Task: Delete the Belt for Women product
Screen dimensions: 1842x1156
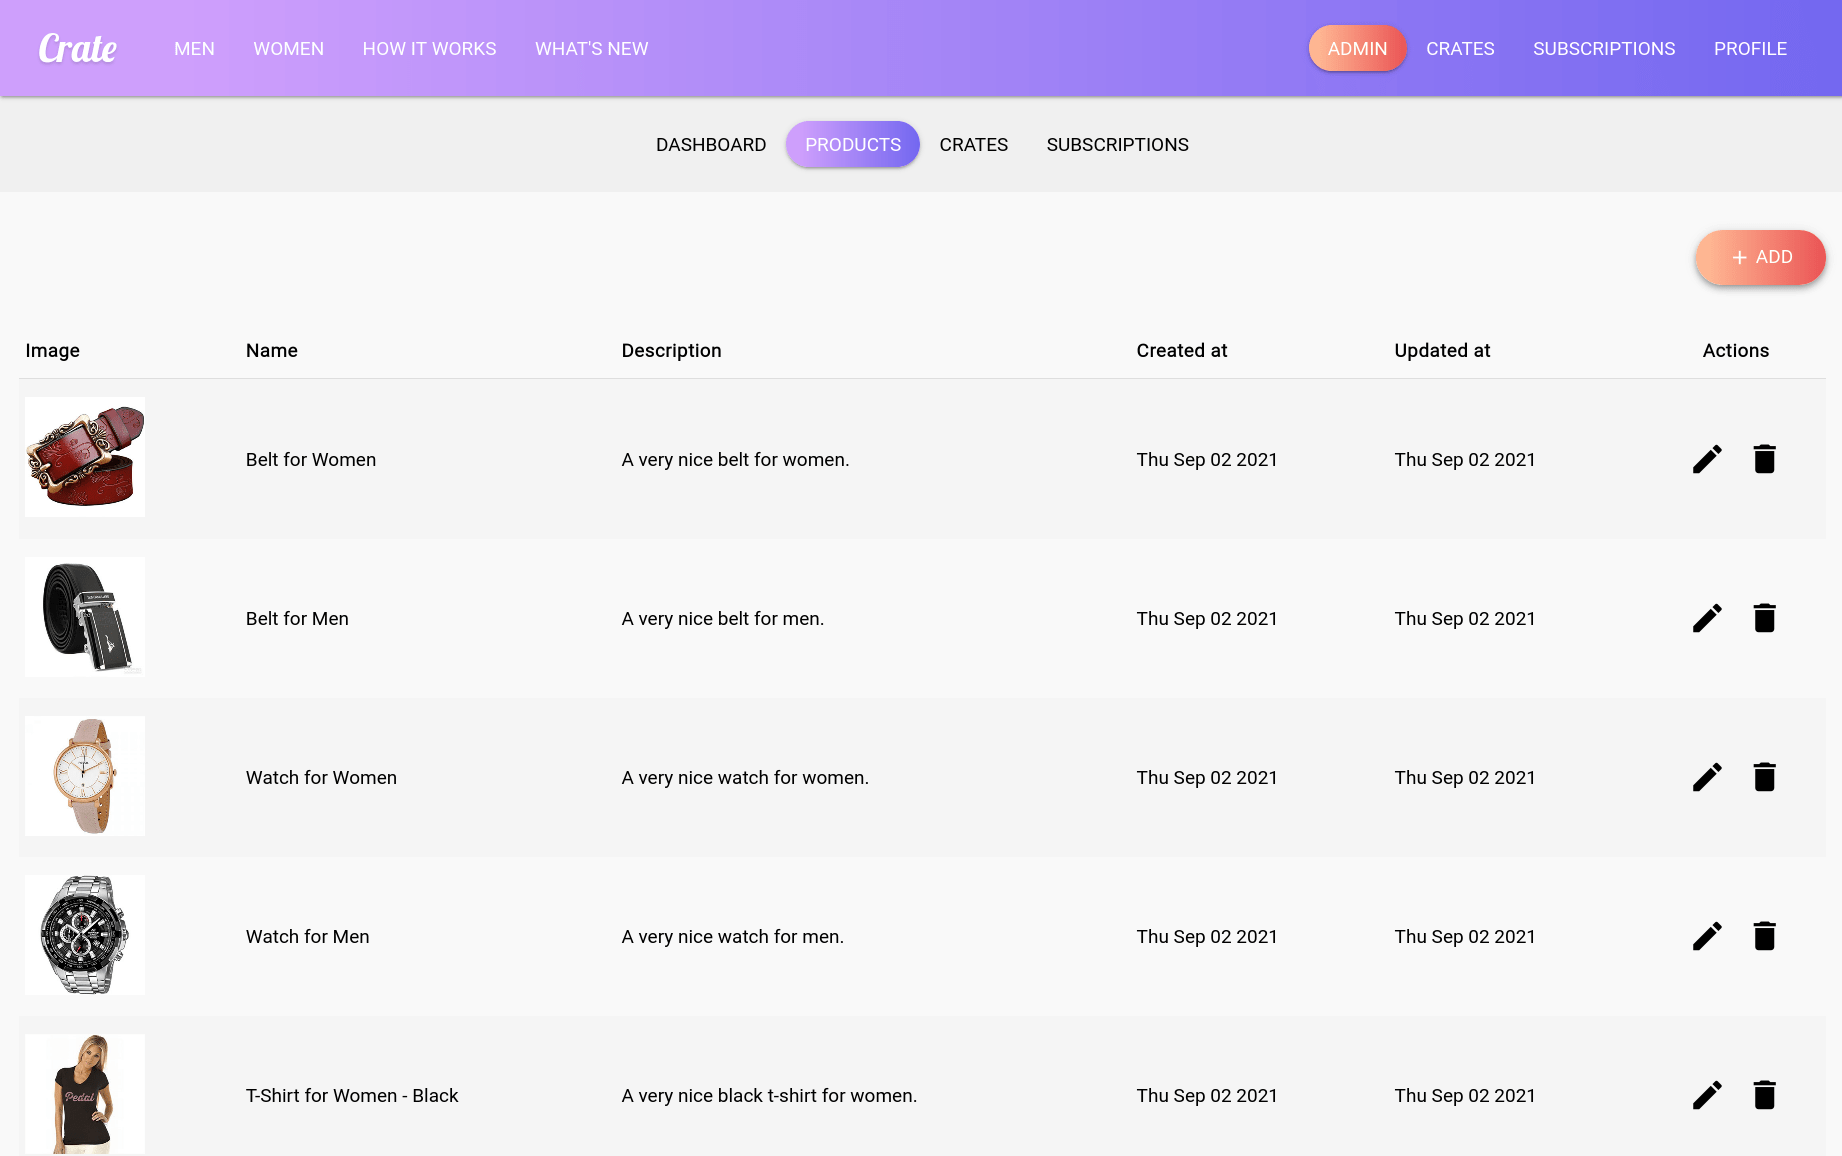Action: pos(1764,459)
